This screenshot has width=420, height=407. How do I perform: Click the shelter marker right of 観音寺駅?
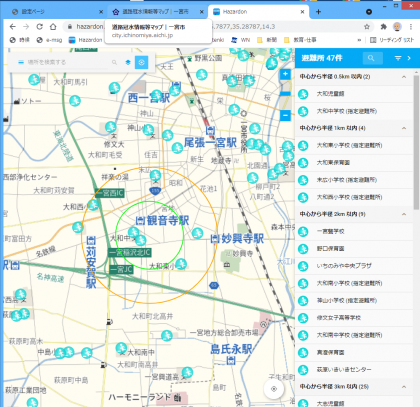pyautogui.click(x=197, y=233)
